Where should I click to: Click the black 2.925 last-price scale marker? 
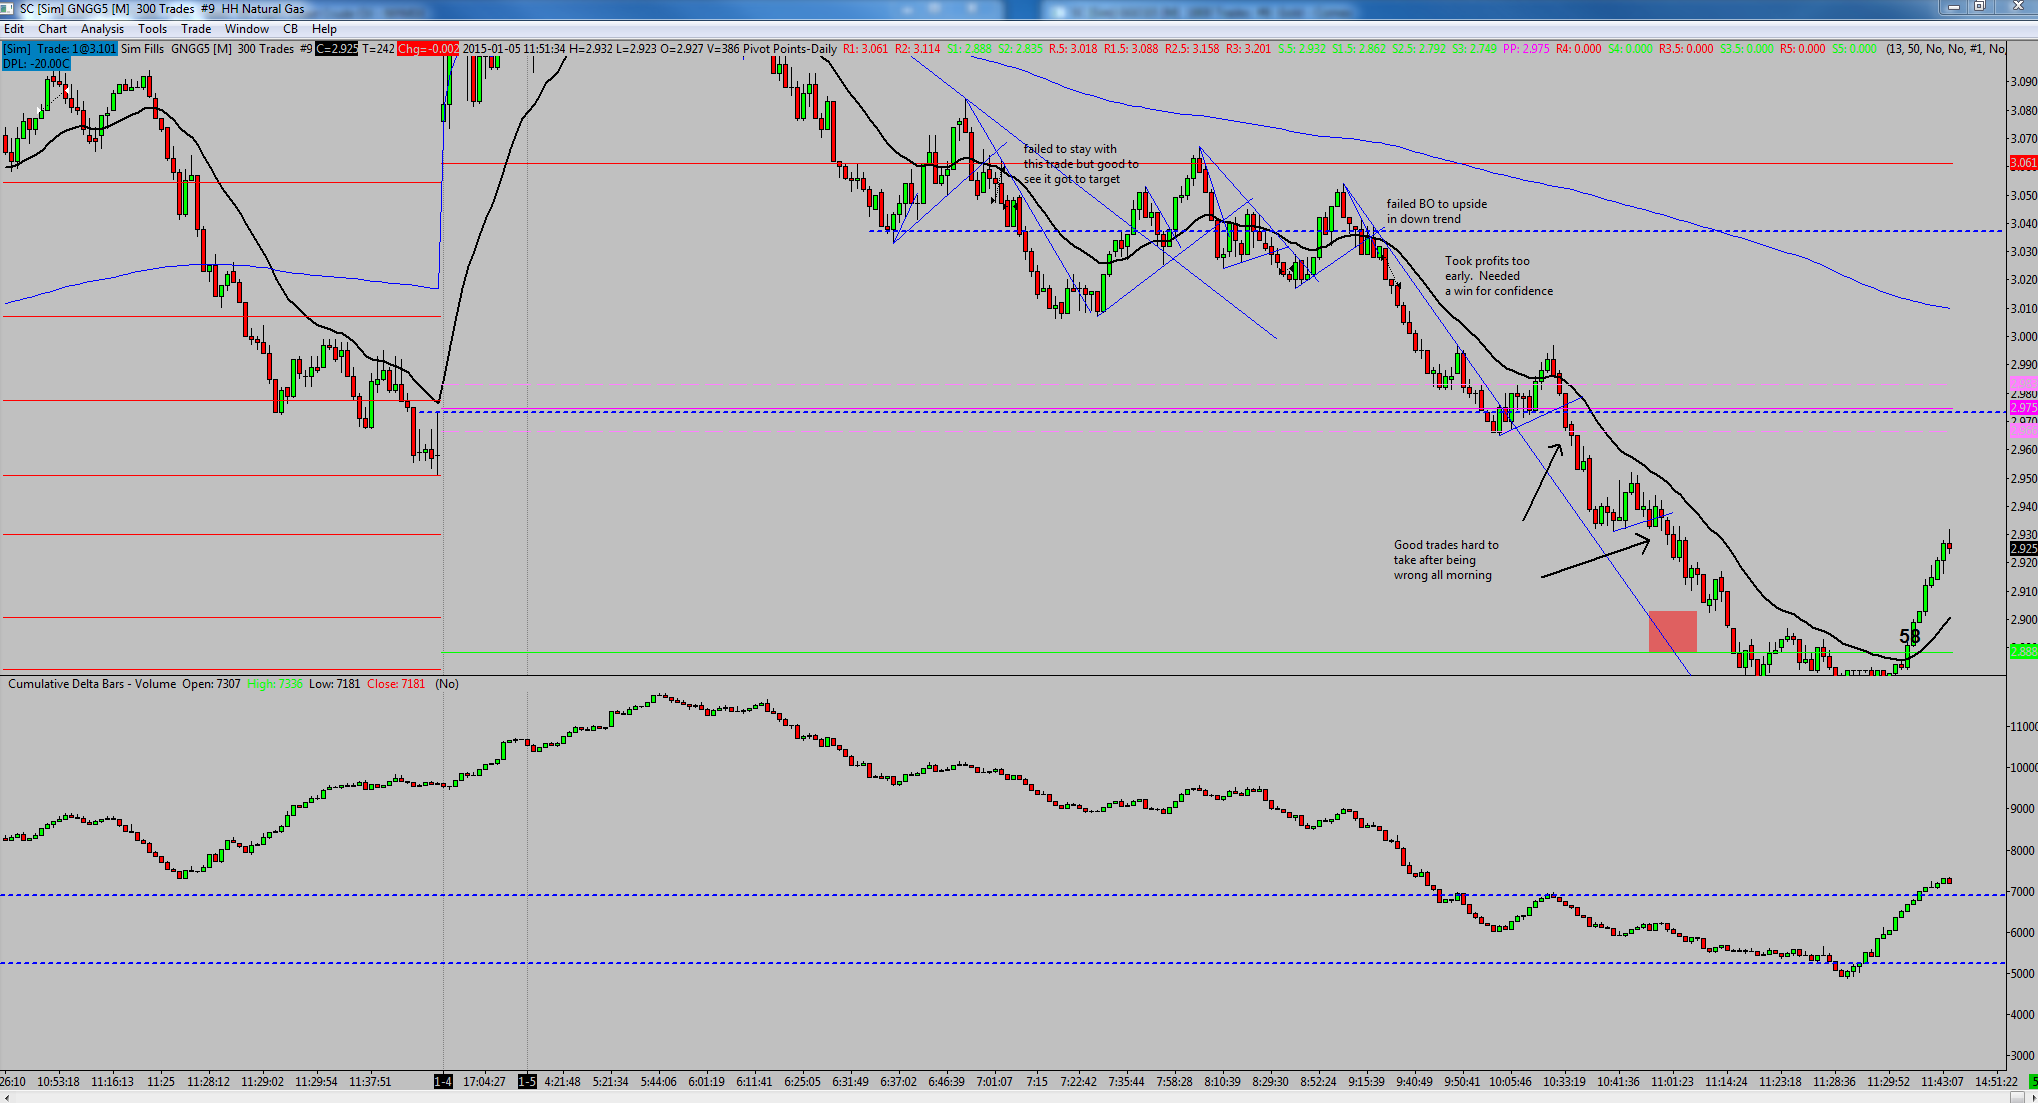[x=2023, y=549]
